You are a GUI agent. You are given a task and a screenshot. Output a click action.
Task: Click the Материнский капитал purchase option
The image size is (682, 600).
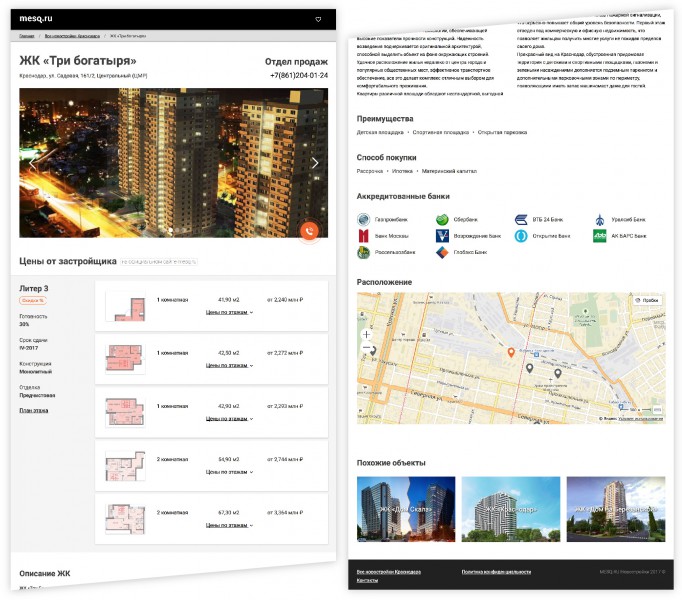pos(449,171)
